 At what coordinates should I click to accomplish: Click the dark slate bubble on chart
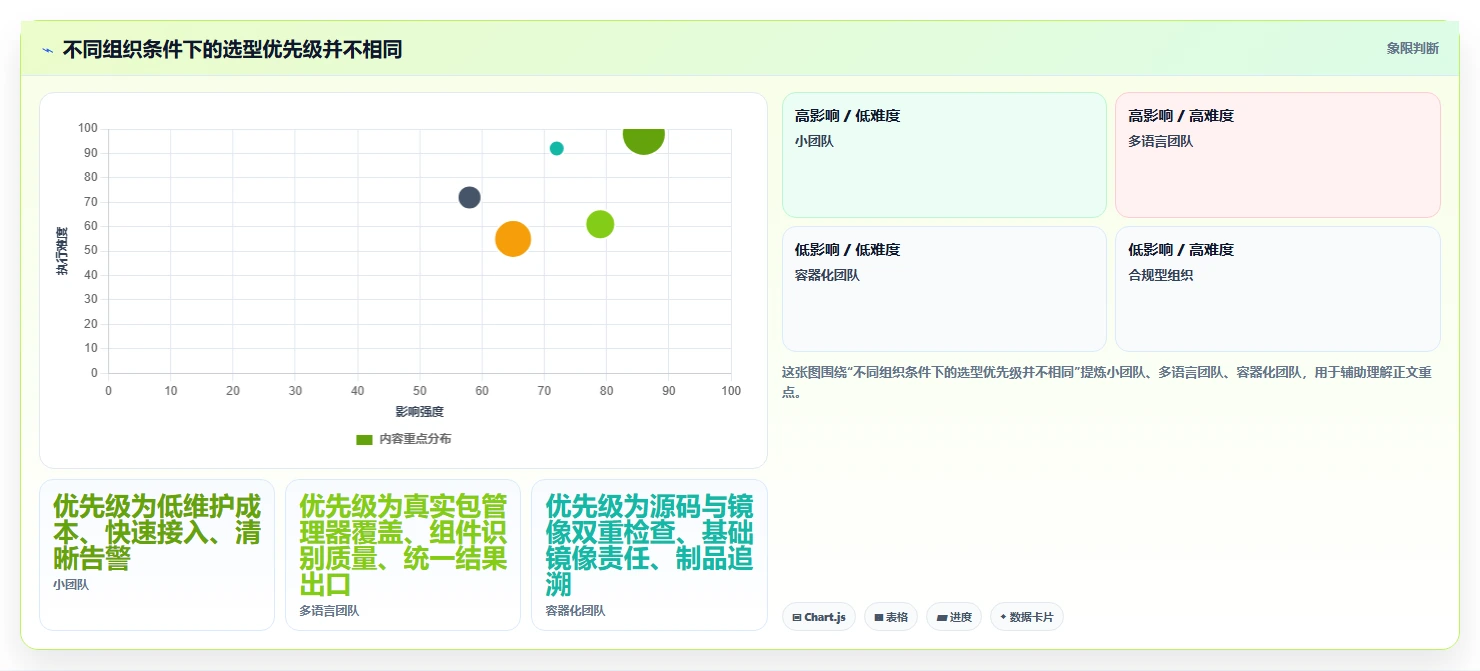[470, 197]
